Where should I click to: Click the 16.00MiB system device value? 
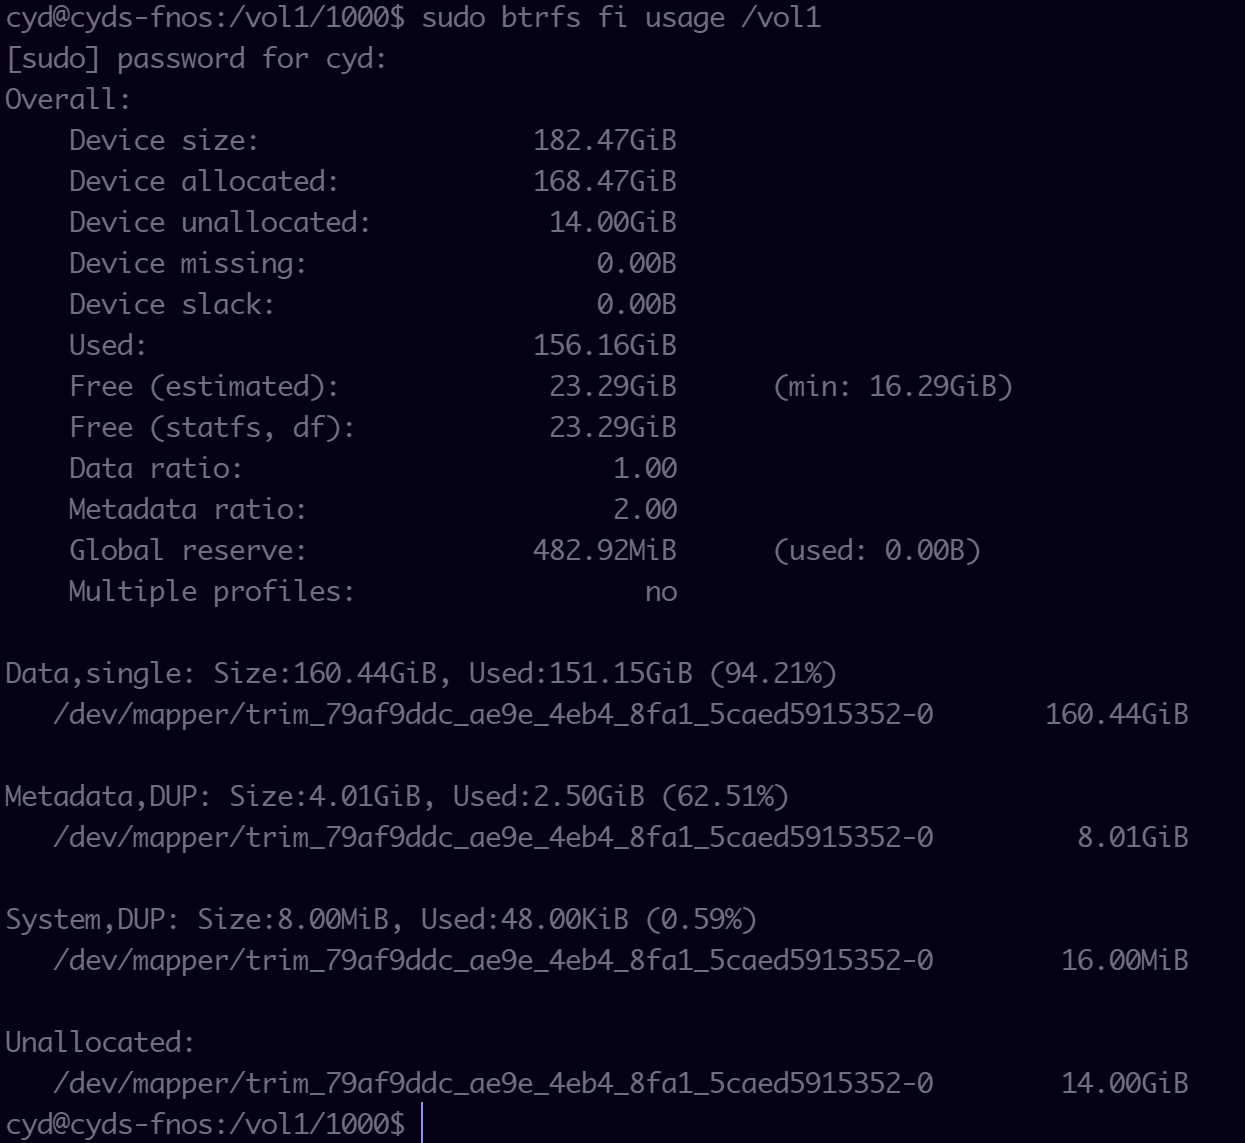pyautogui.click(x=1125, y=960)
